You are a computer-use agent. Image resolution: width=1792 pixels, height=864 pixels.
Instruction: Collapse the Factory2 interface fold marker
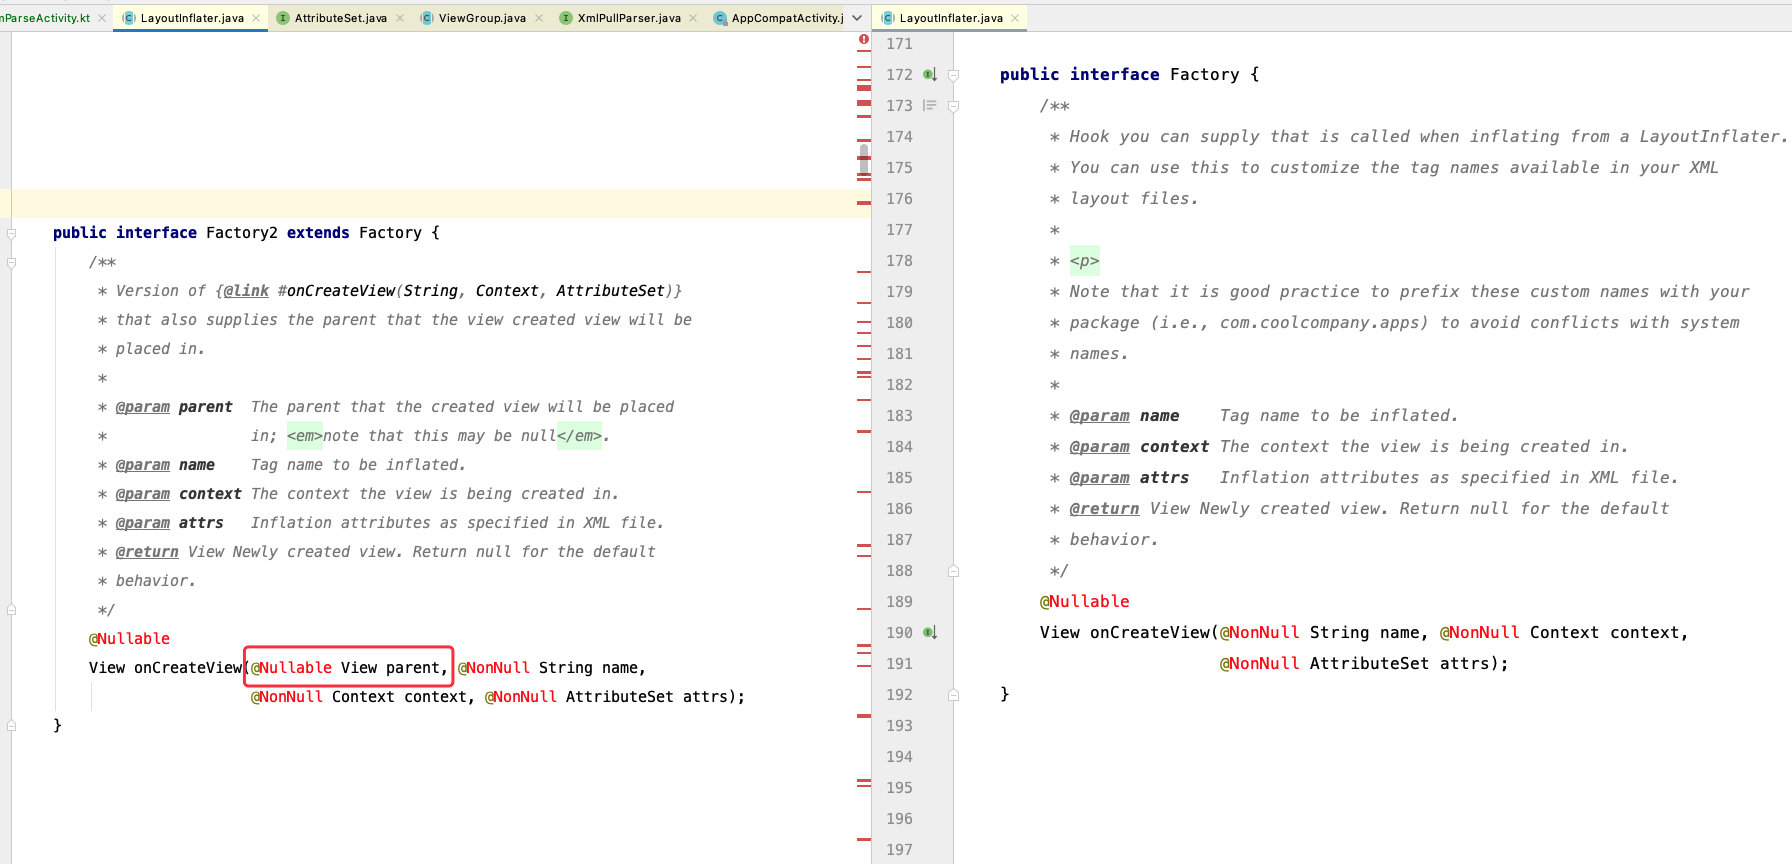pos(12,233)
